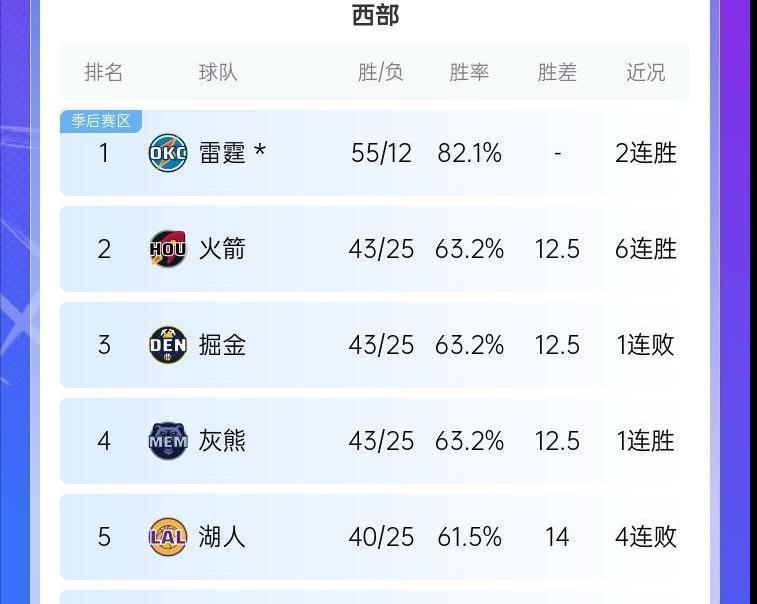757x604 pixels.
Task: Sort by the 胜/负 column header
Action: tap(381, 73)
